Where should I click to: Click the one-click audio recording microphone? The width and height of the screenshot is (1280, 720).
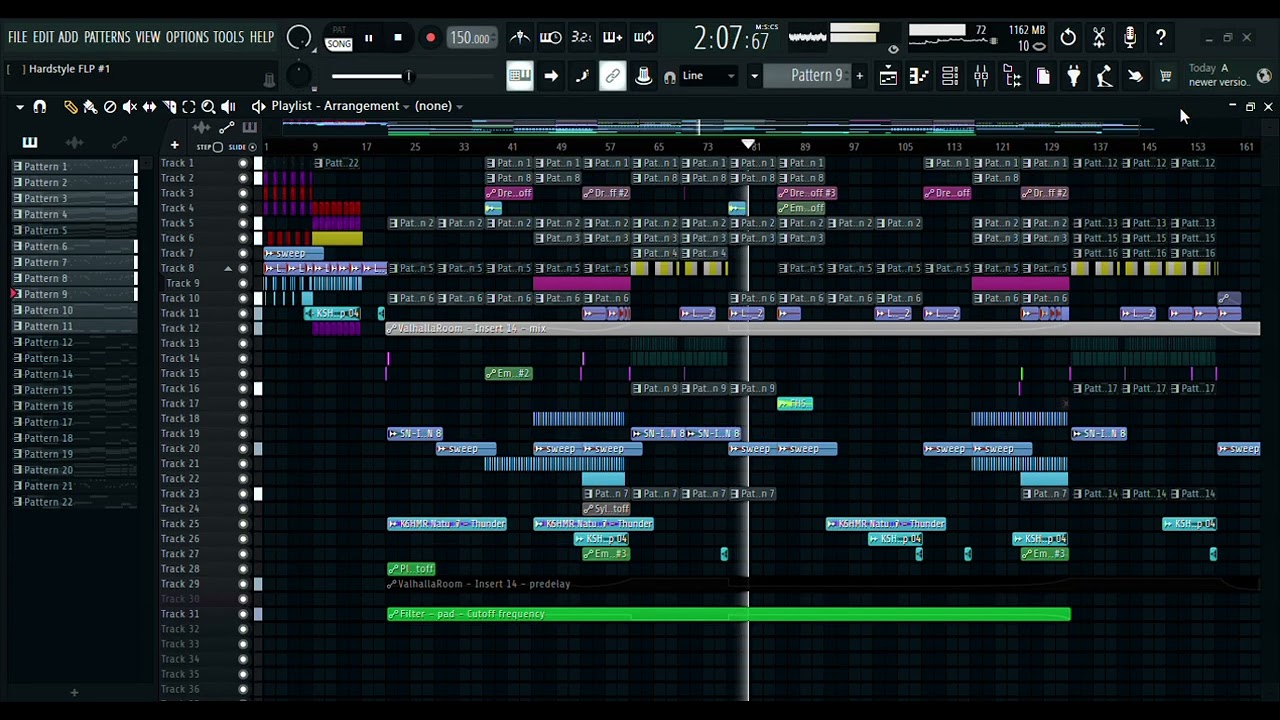pos(1130,38)
